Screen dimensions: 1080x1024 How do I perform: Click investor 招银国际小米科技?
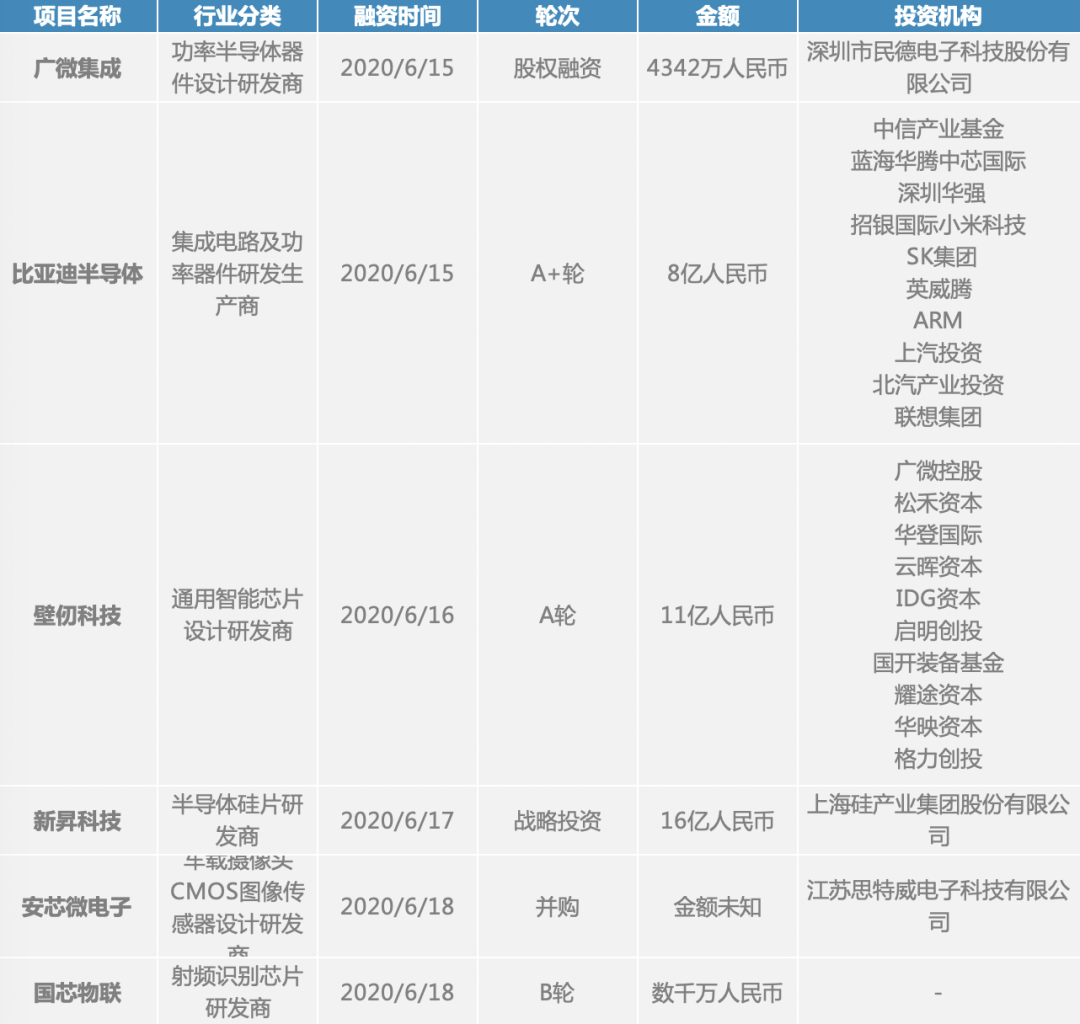[x=939, y=224]
